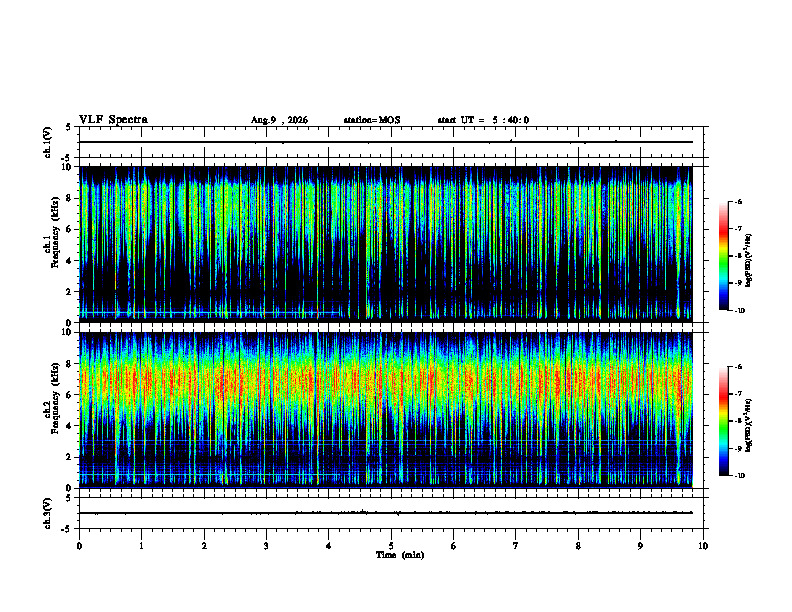Click the "-10" tick on ch.2 colorbar
This screenshot has height=612, width=792.
739,476
